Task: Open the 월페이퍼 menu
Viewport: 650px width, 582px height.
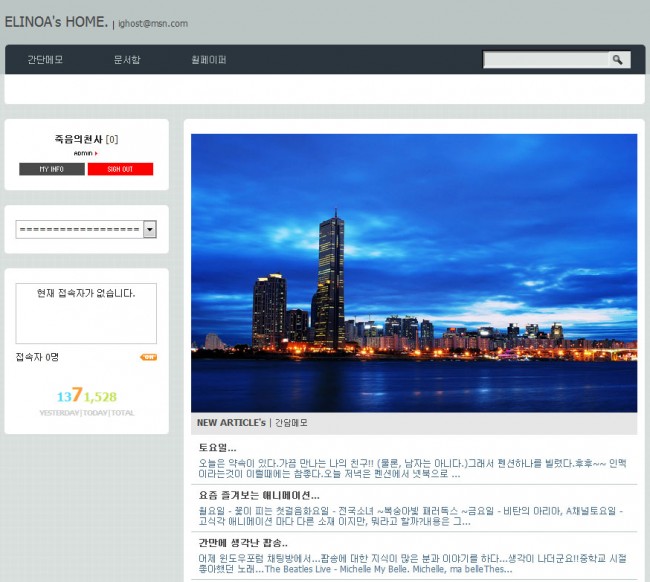Action: [209, 60]
